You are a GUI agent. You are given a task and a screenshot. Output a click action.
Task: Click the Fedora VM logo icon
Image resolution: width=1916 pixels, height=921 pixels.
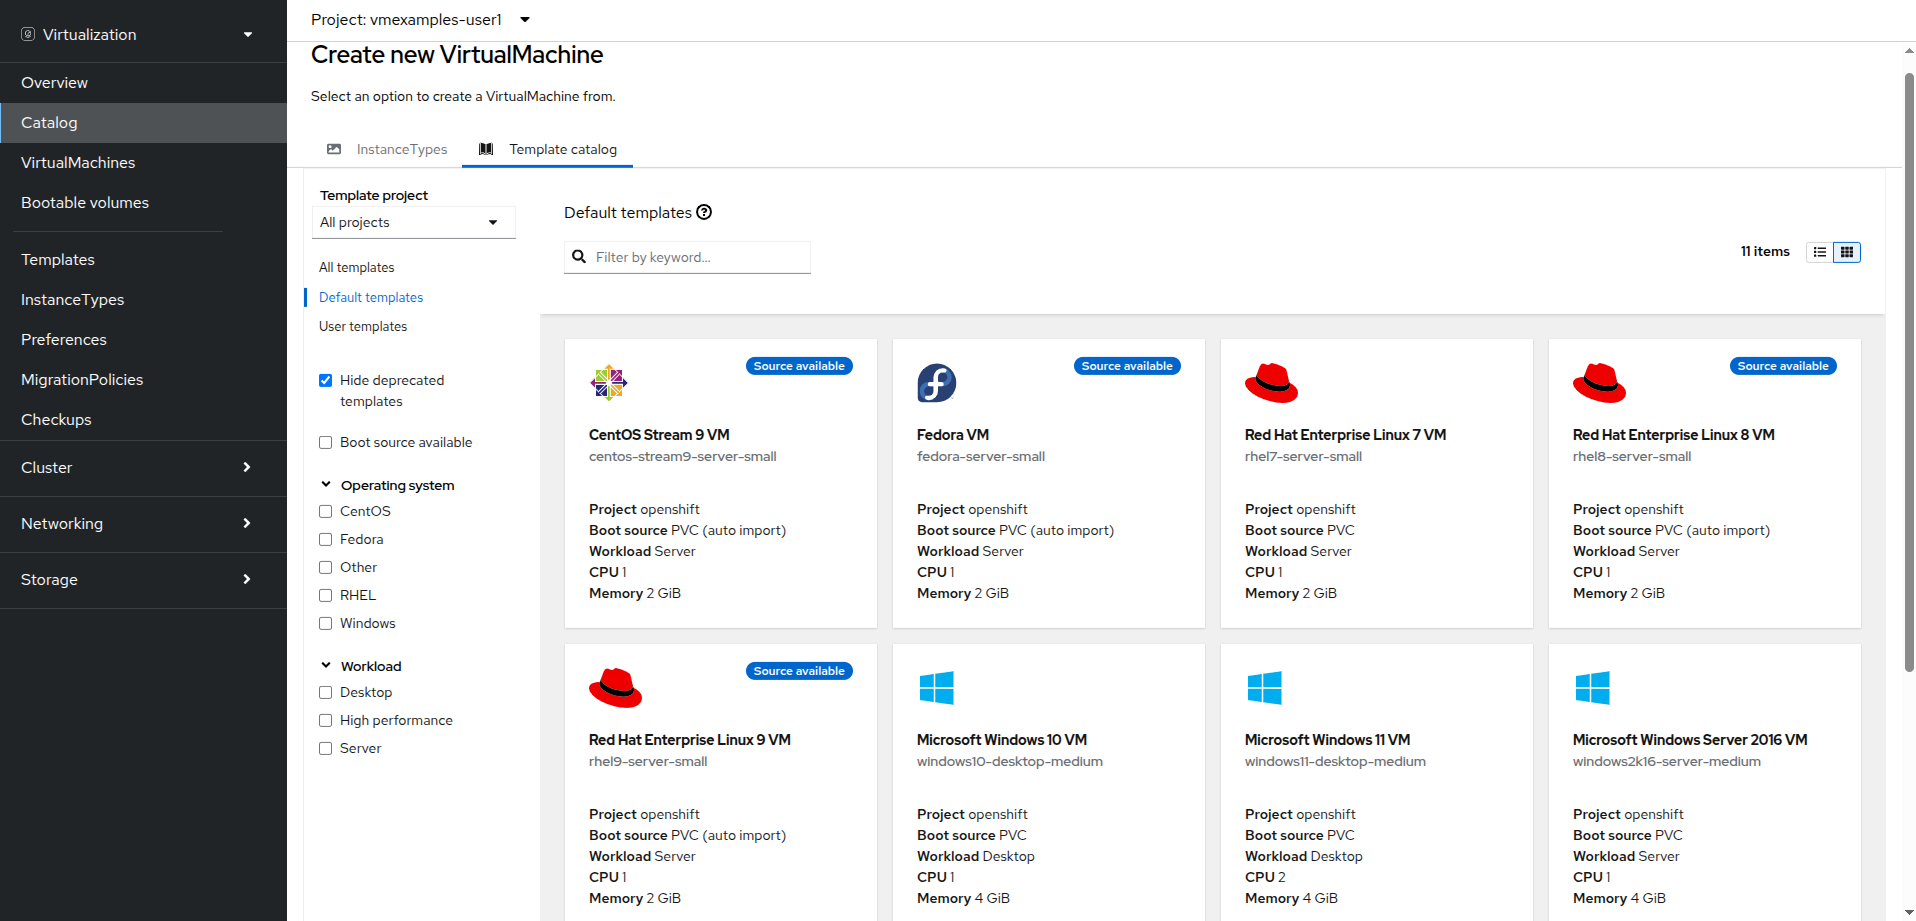936,383
